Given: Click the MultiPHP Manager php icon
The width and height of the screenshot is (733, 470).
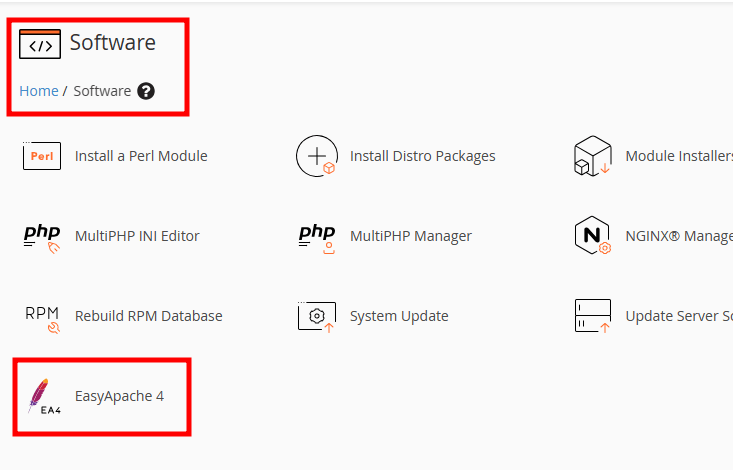Looking at the screenshot, I should [316, 238].
